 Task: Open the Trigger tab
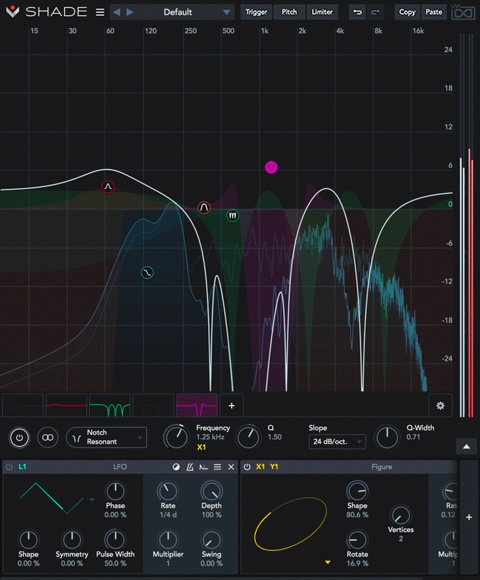click(x=256, y=12)
